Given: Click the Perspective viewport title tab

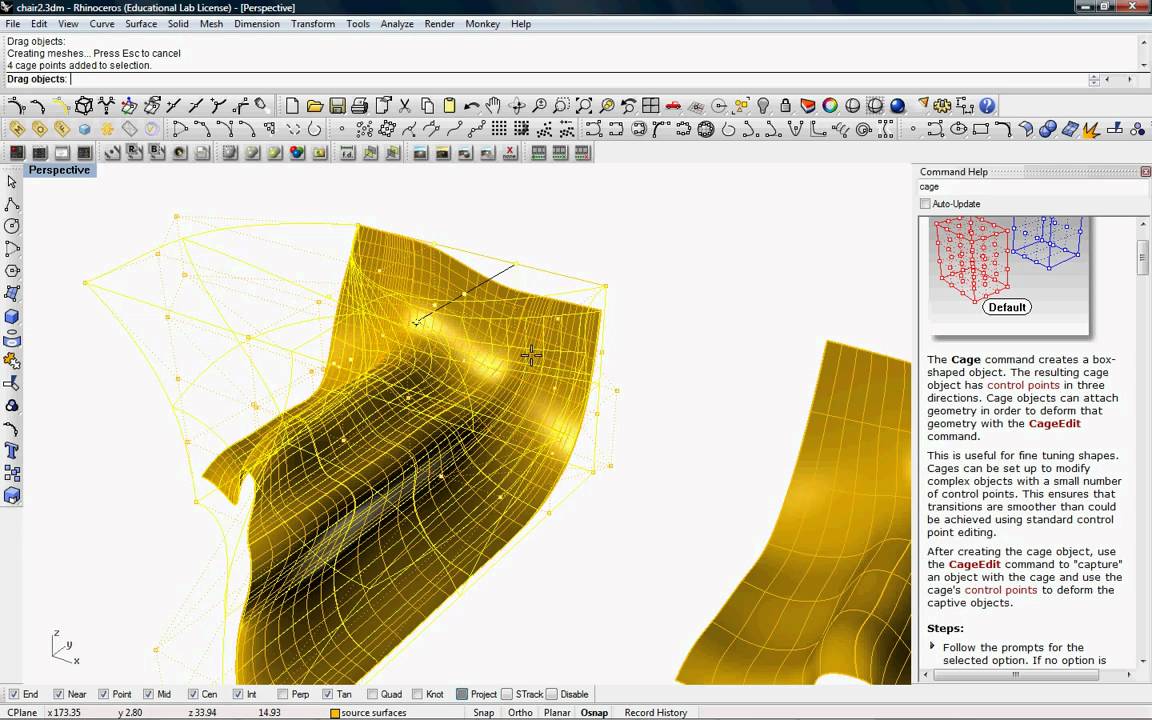Looking at the screenshot, I should pos(59,170).
